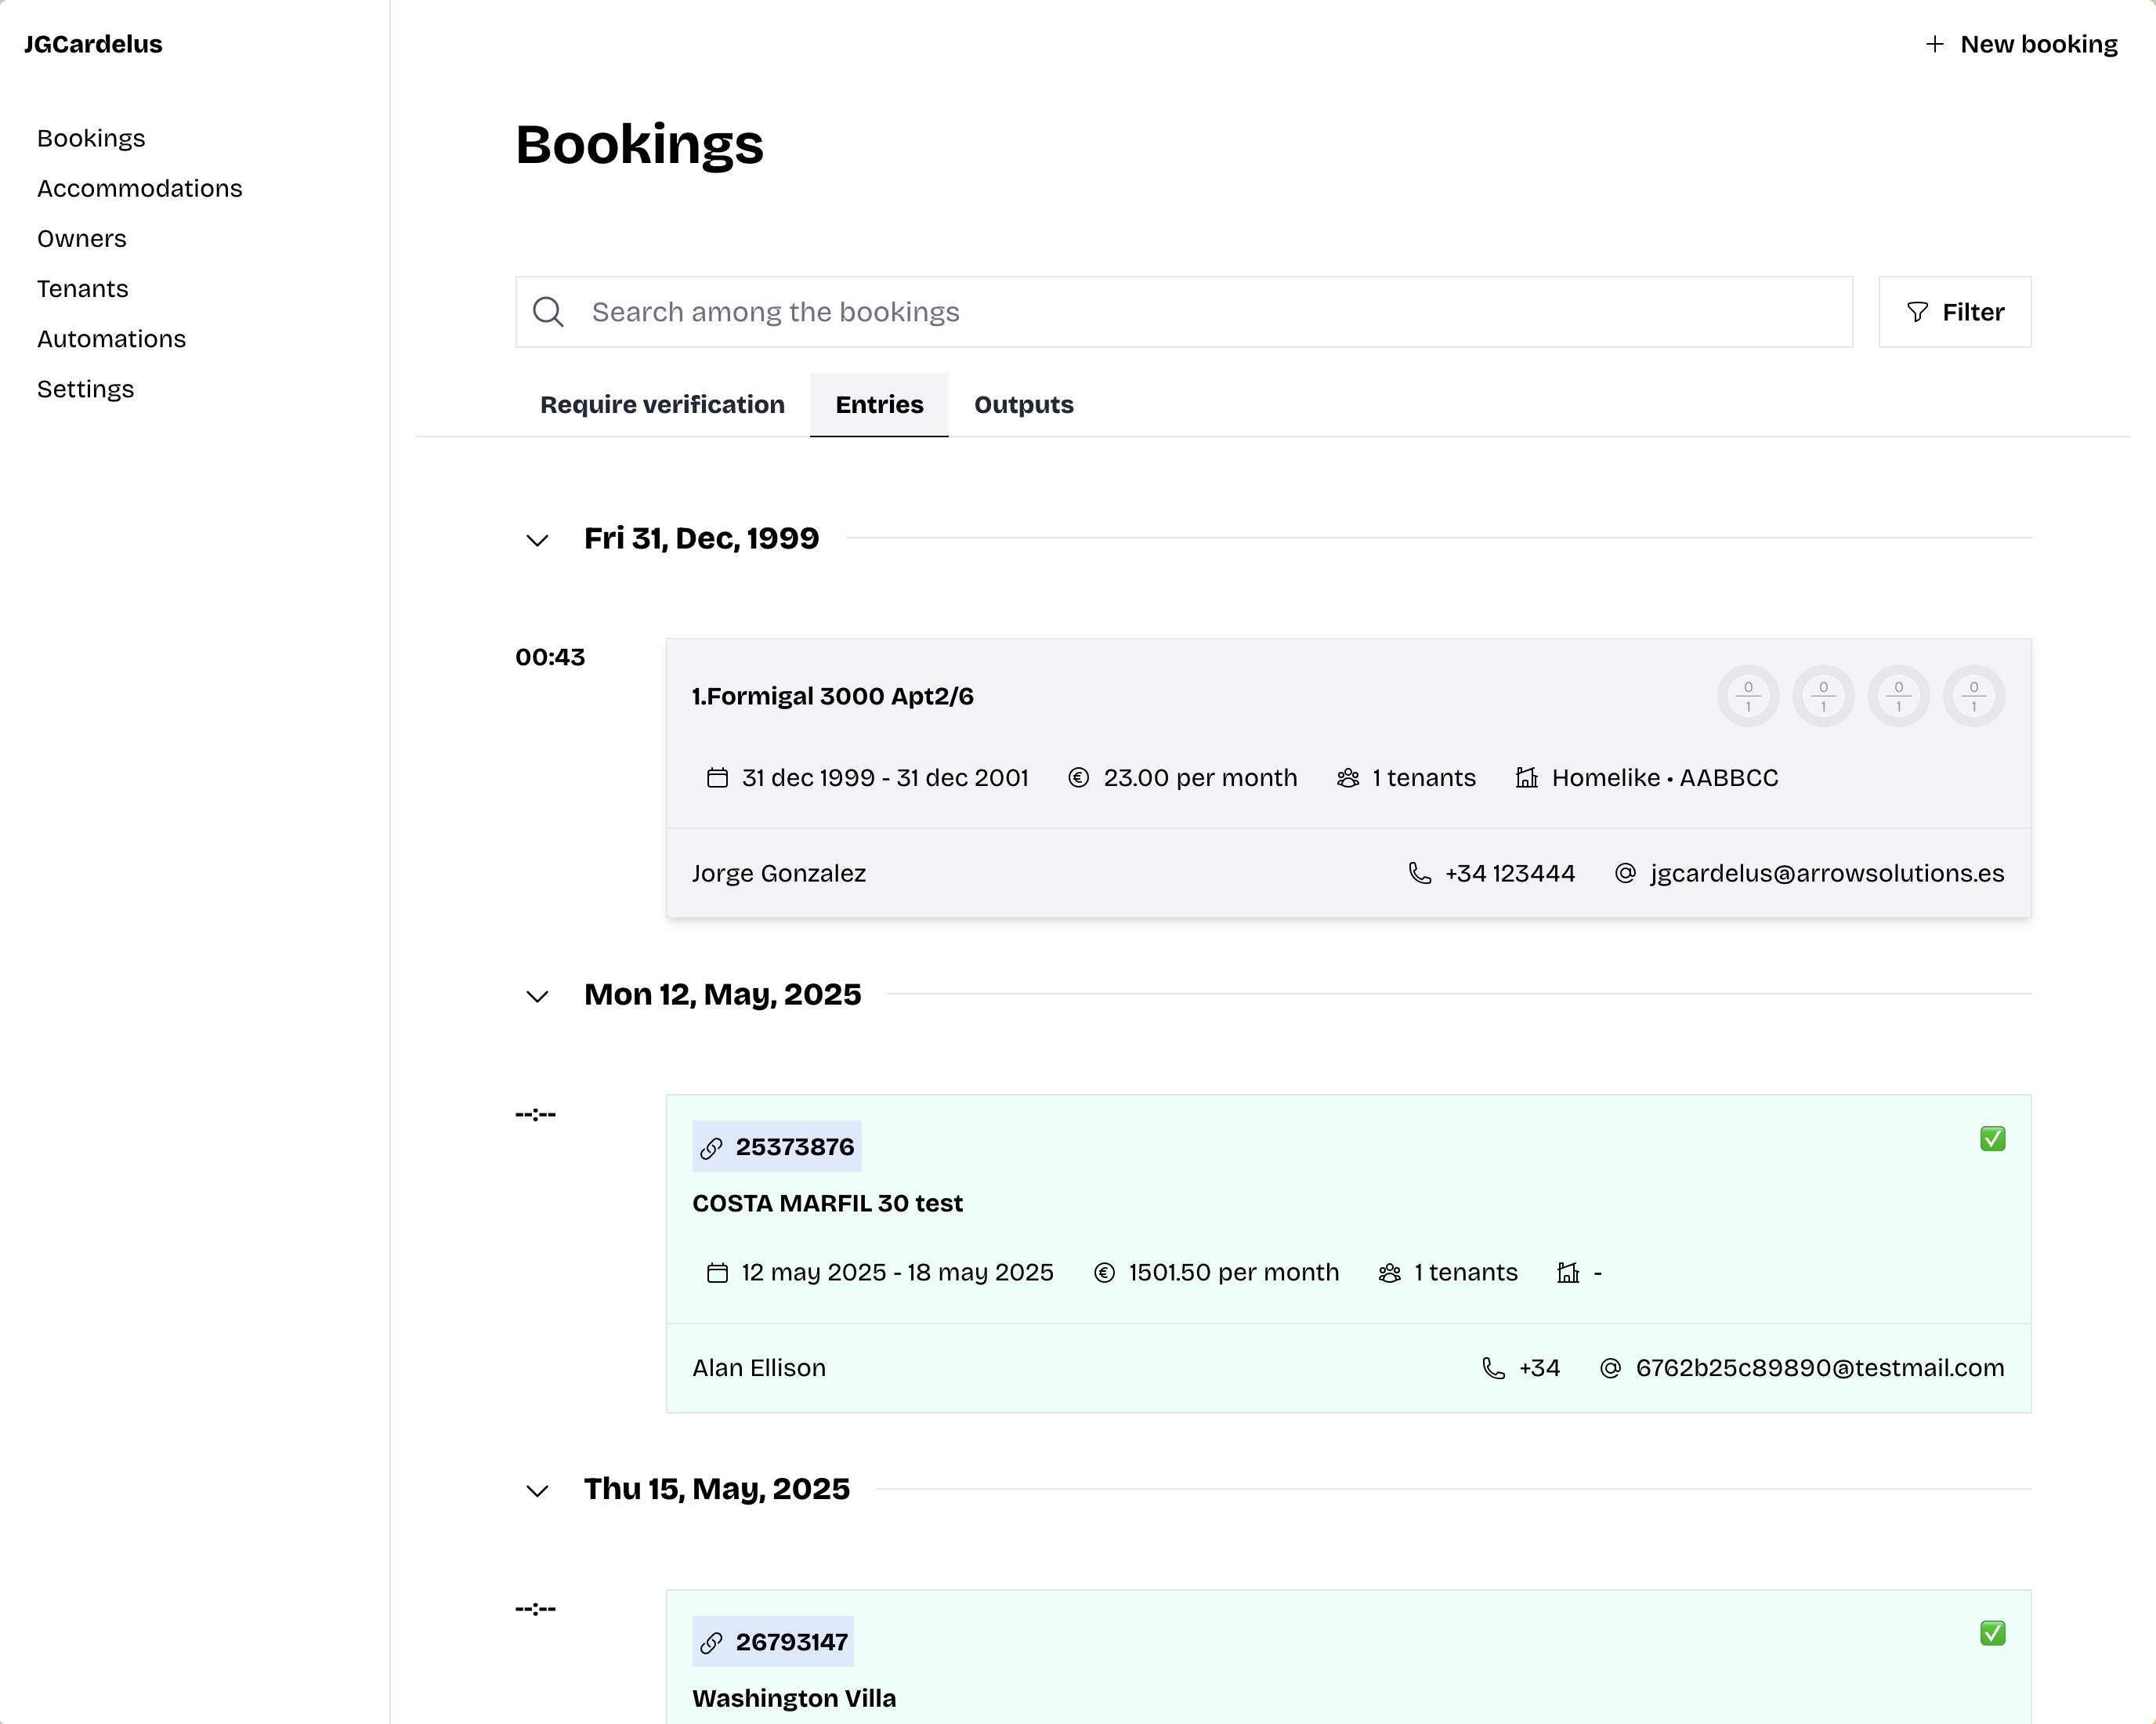Screen dimensions: 2156x1724
Task: Click email jgcardelus@arrowsolutions.es
Action: (1827, 873)
